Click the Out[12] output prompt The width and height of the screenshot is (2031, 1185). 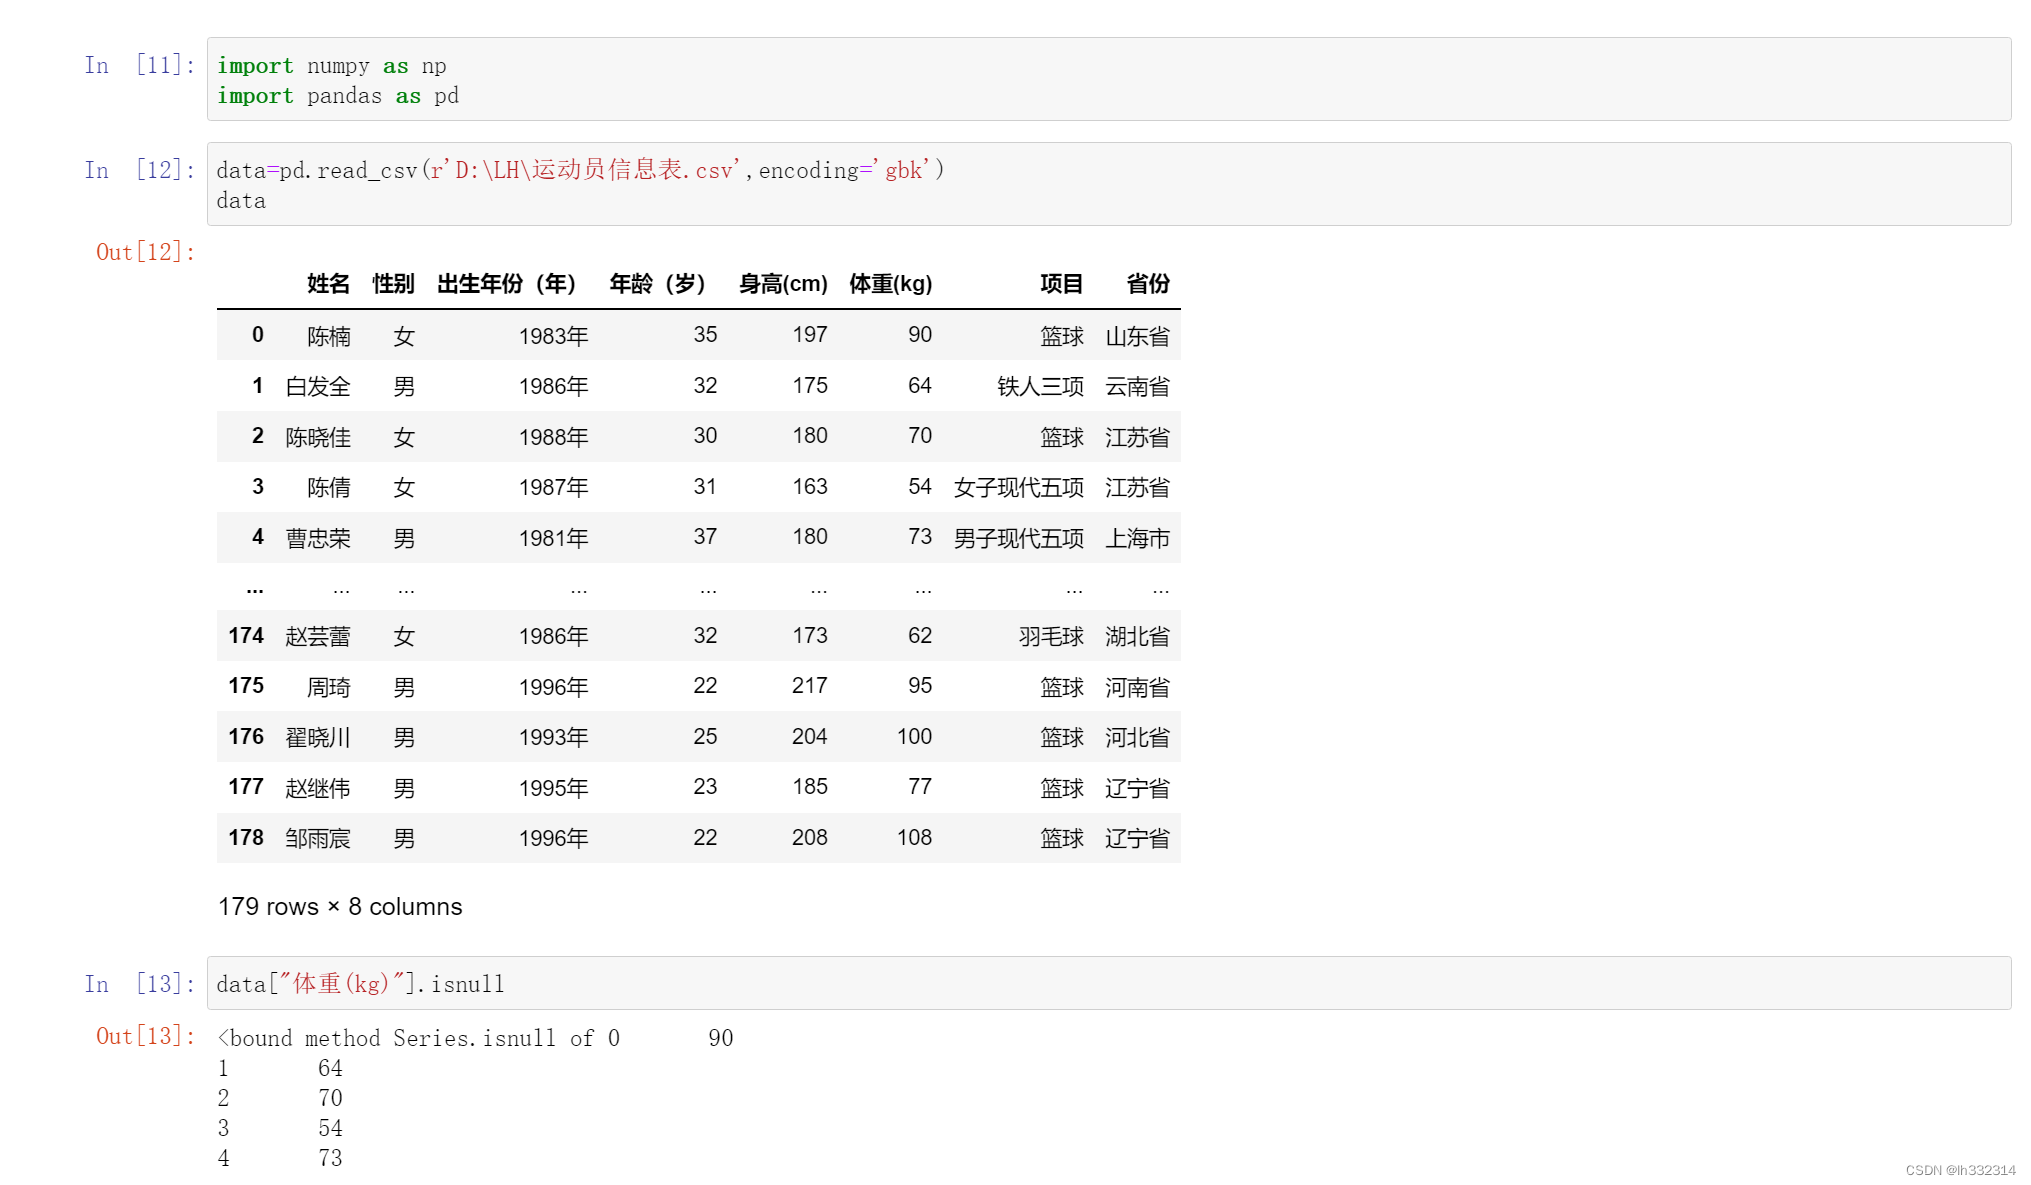pos(145,252)
